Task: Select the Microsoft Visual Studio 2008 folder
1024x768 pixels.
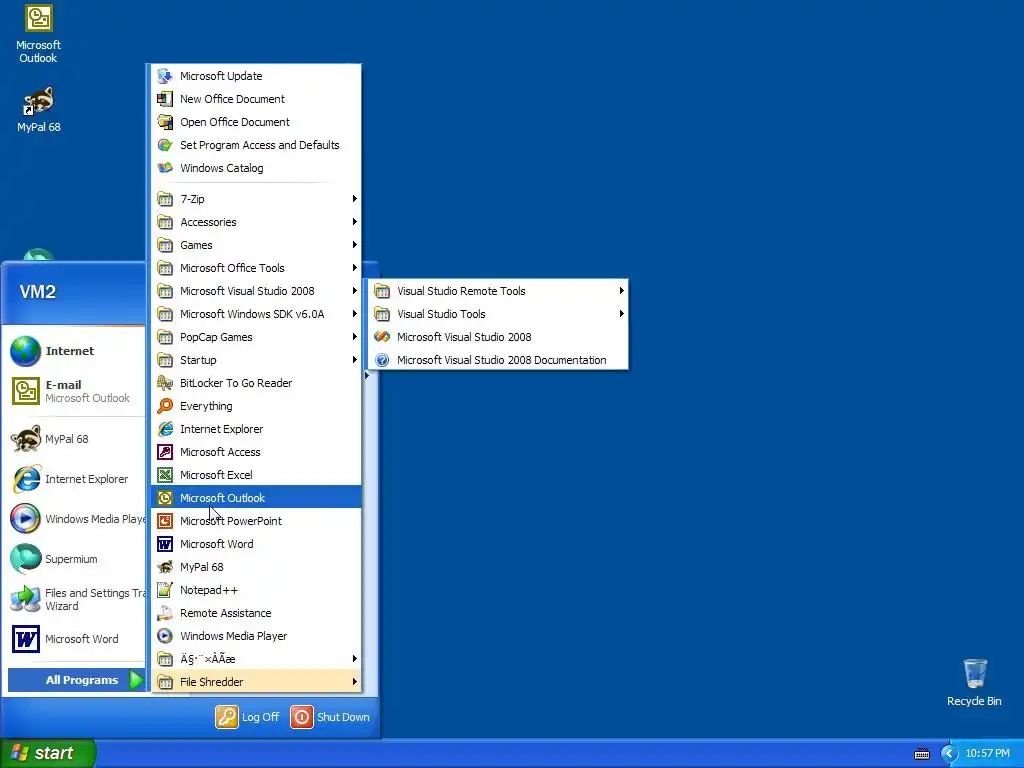Action: click(x=256, y=291)
